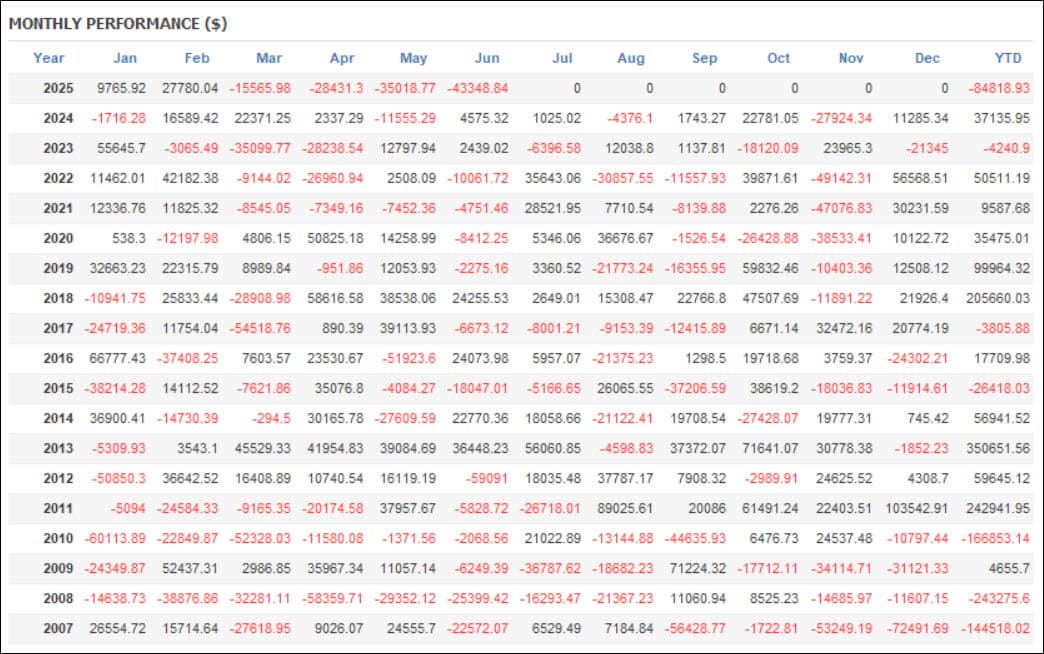Select the Mar column header

click(269, 58)
